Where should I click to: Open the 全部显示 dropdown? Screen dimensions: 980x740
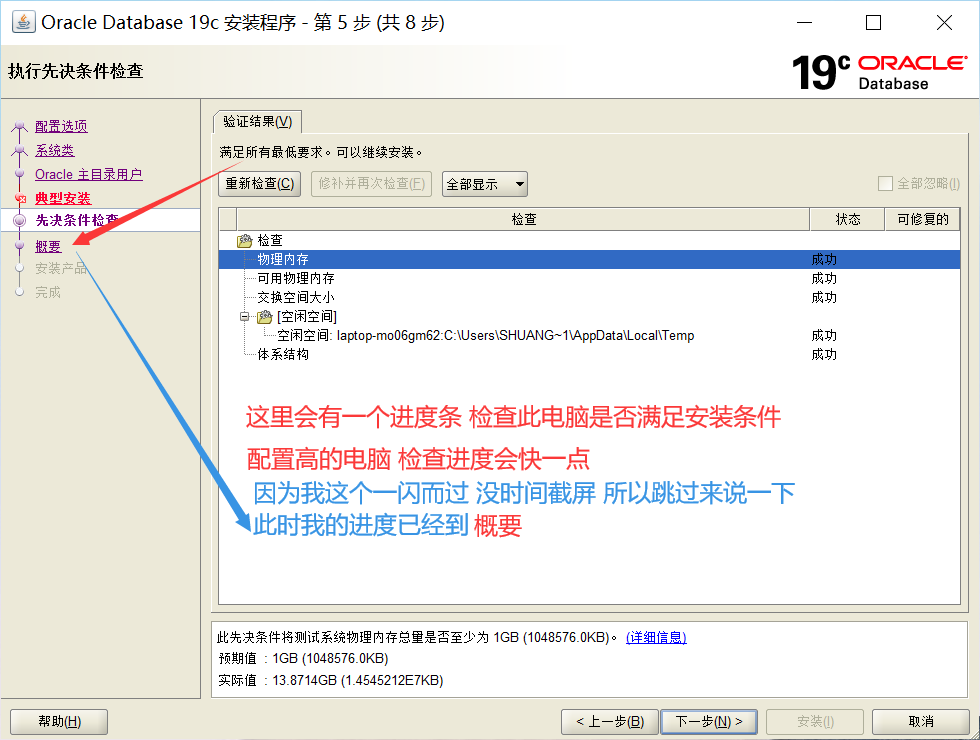coord(484,183)
